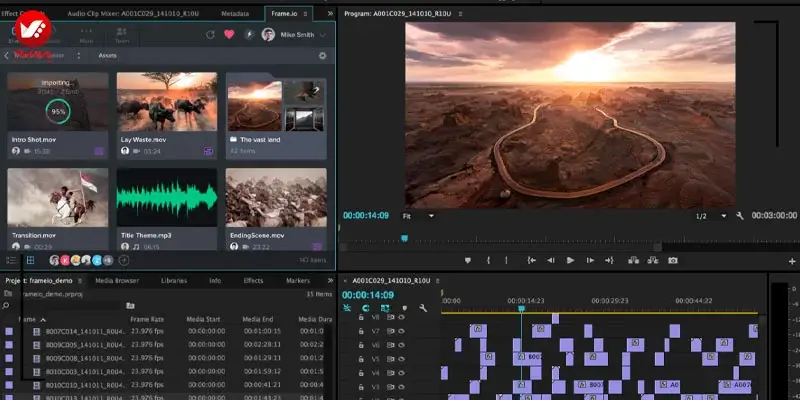Switch to the Media Browser tab

[x=117, y=281]
